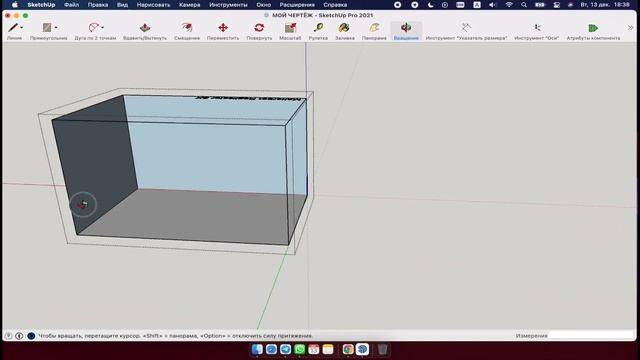The width and height of the screenshot is (640, 360).
Task: Click the dark left wall face
Action: pyautogui.click(x=96, y=163)
